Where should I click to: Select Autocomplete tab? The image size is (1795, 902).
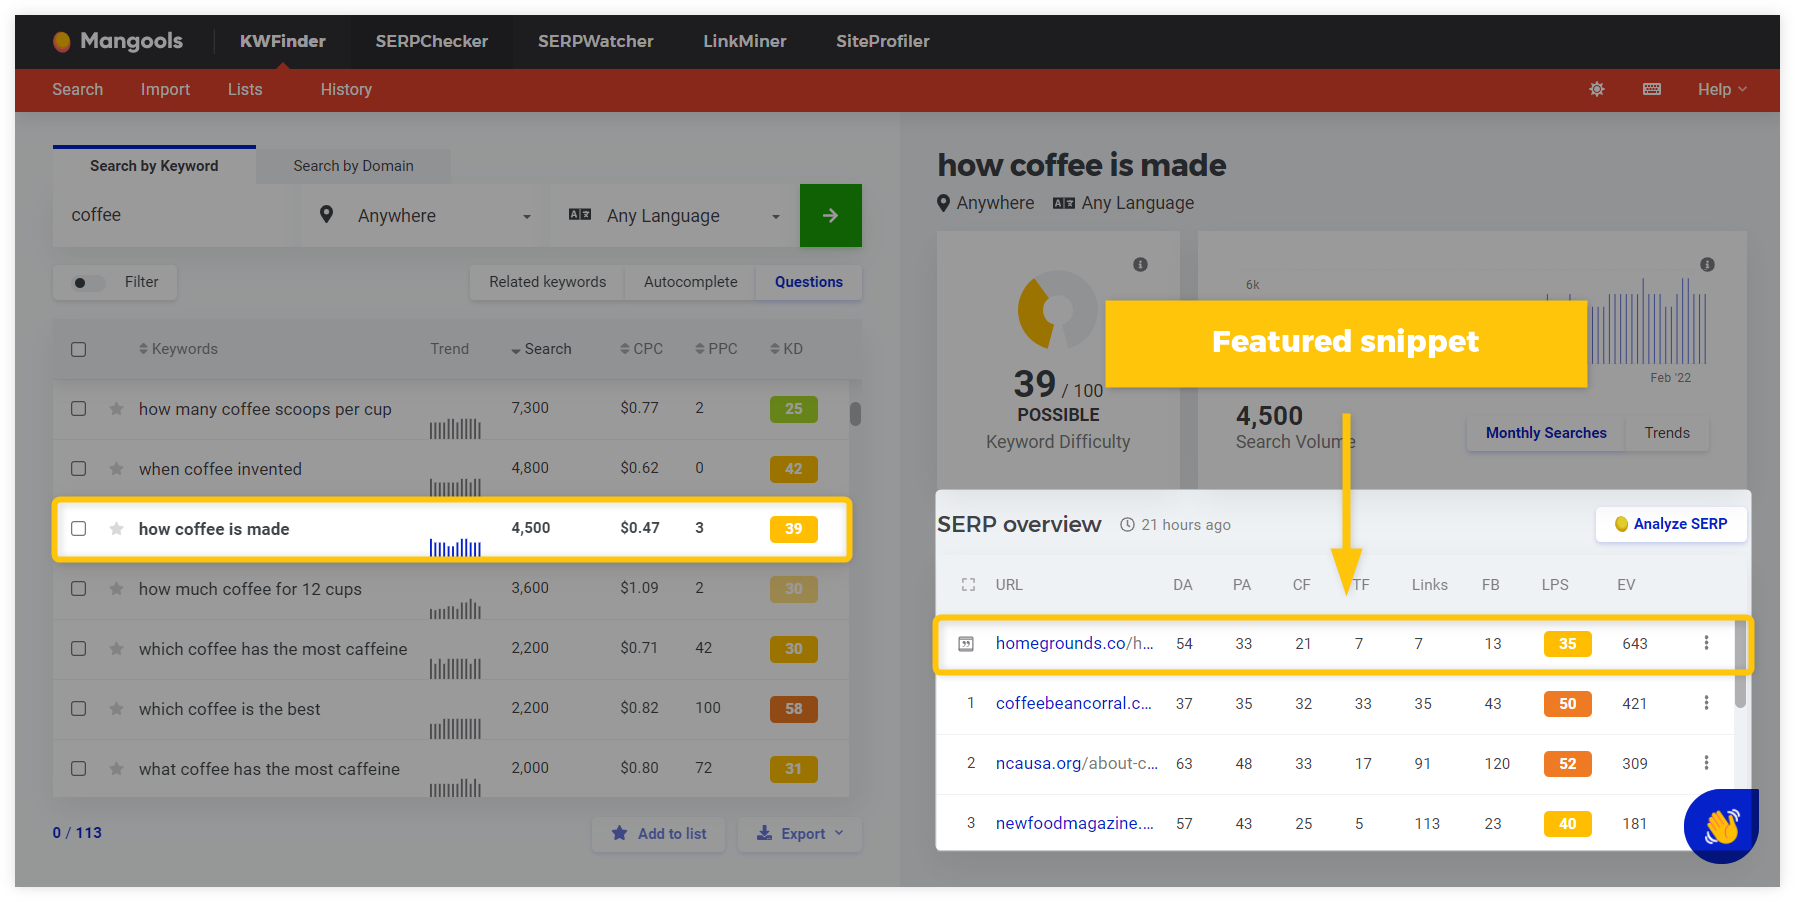[690, 282]
